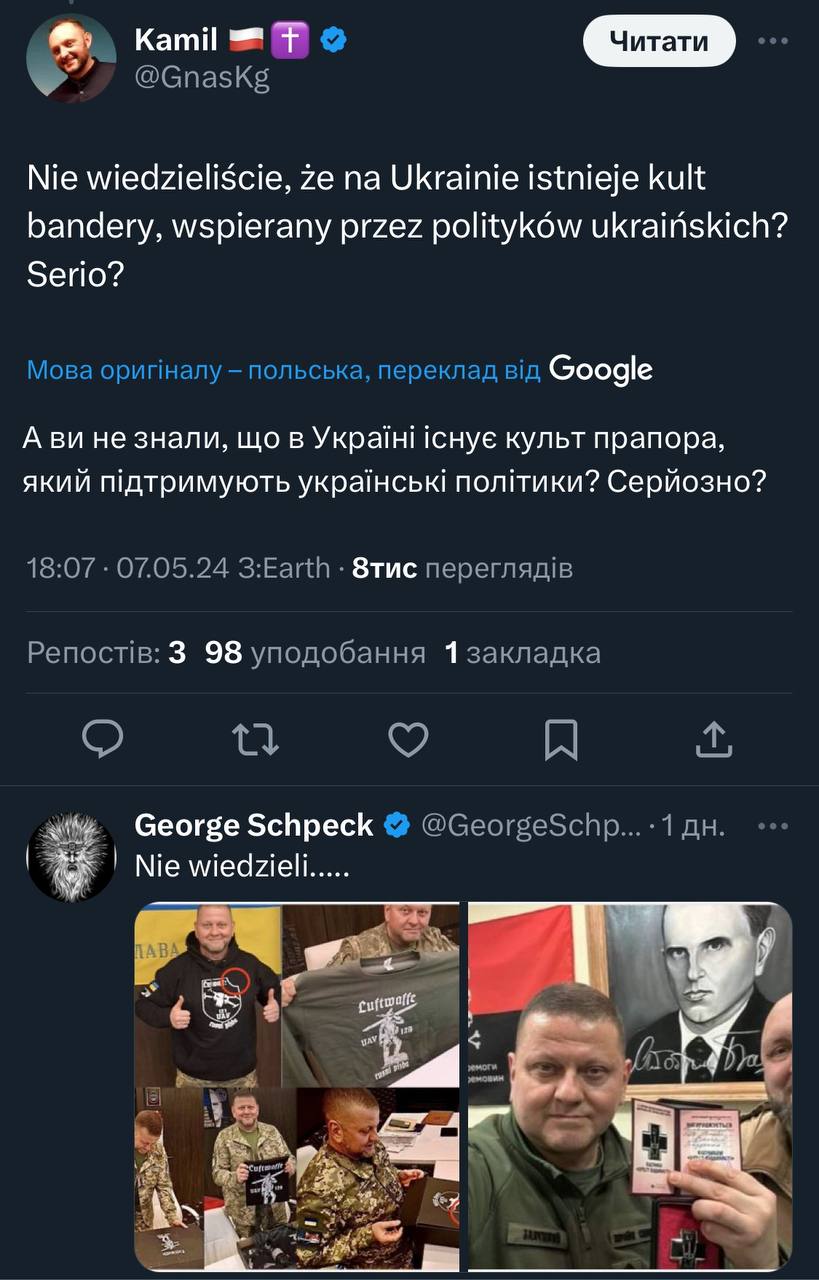
Task: Open the share post icon
Action: point(712,739)
